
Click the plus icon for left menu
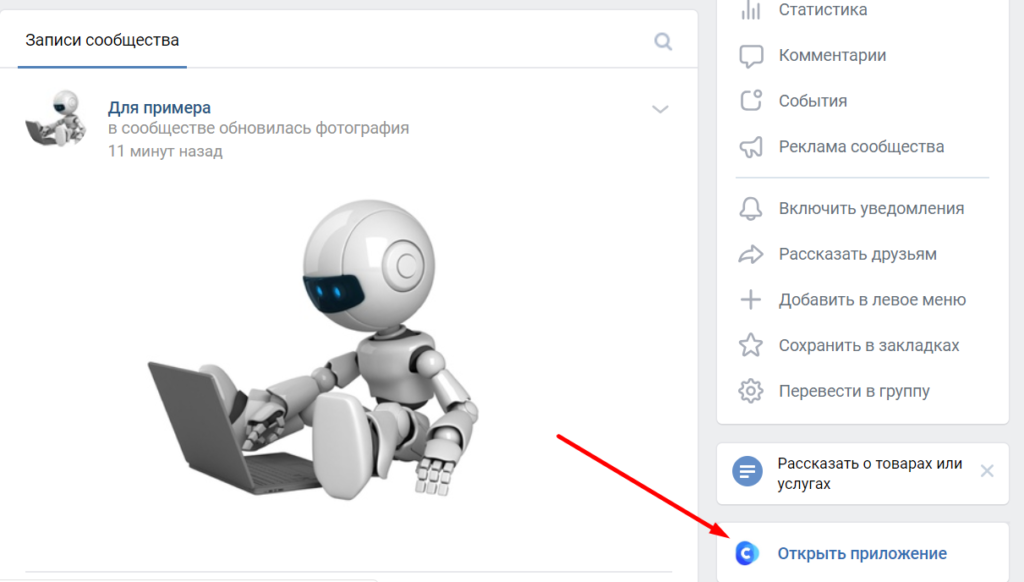(751, 300)
